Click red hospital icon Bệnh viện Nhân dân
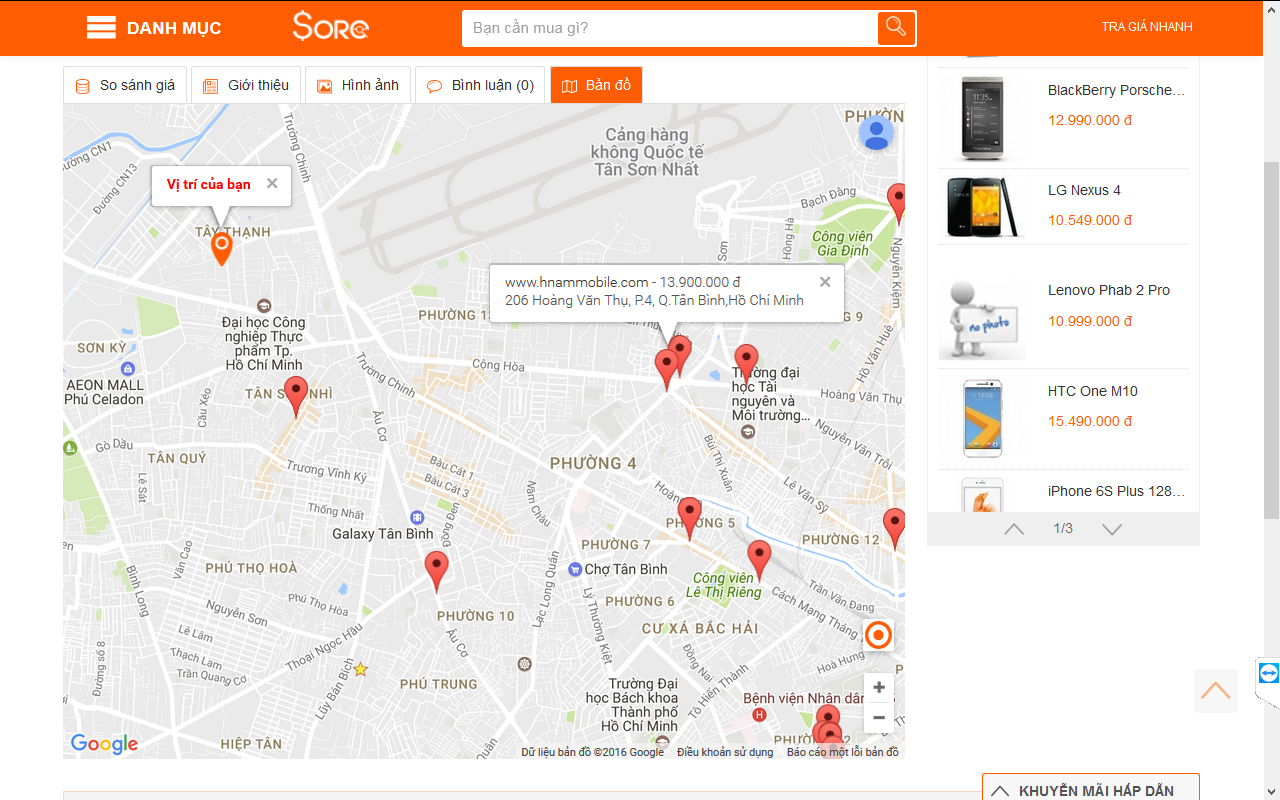The width and height of the screenshot is (1280, 800). coord(759,715)
